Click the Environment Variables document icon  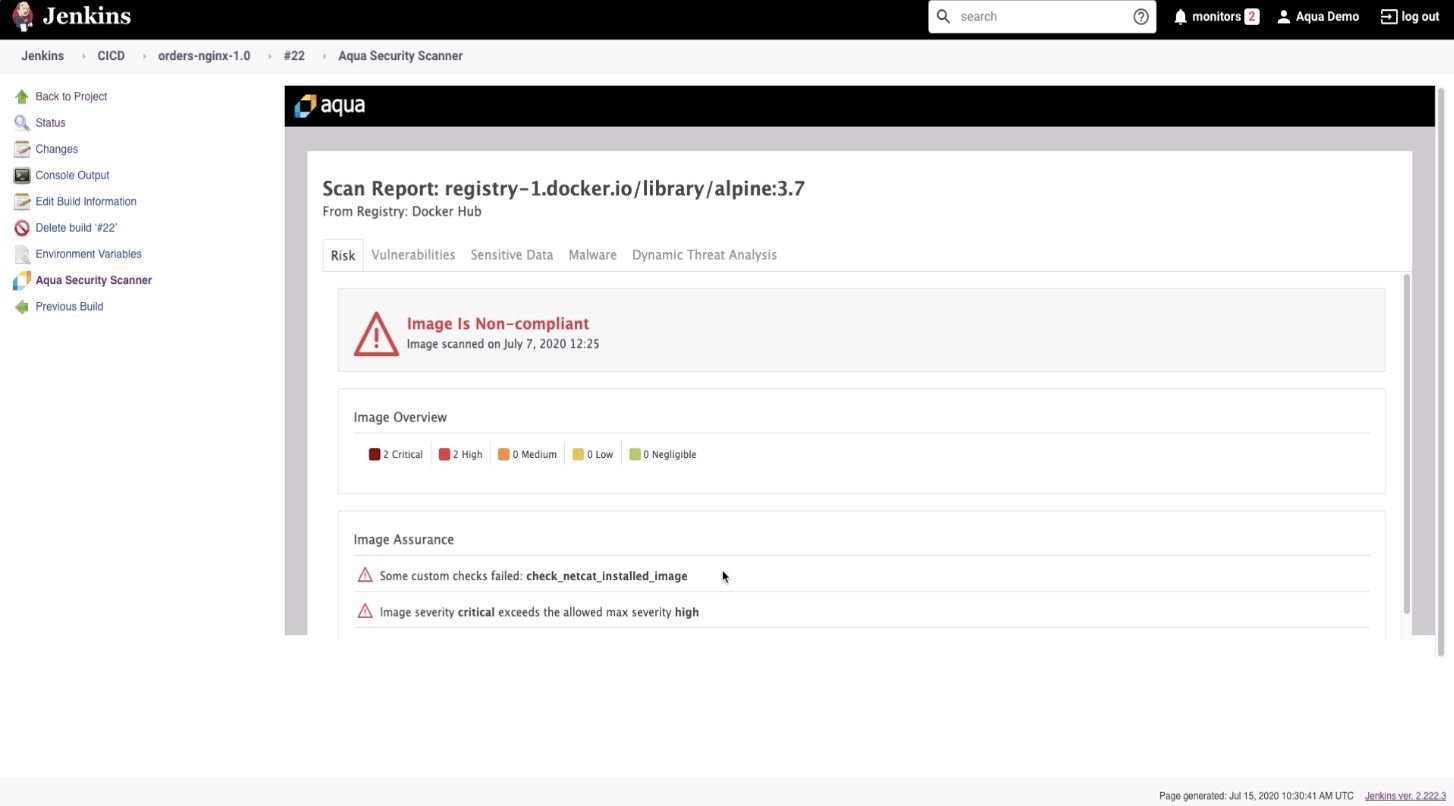click(22, 254)
